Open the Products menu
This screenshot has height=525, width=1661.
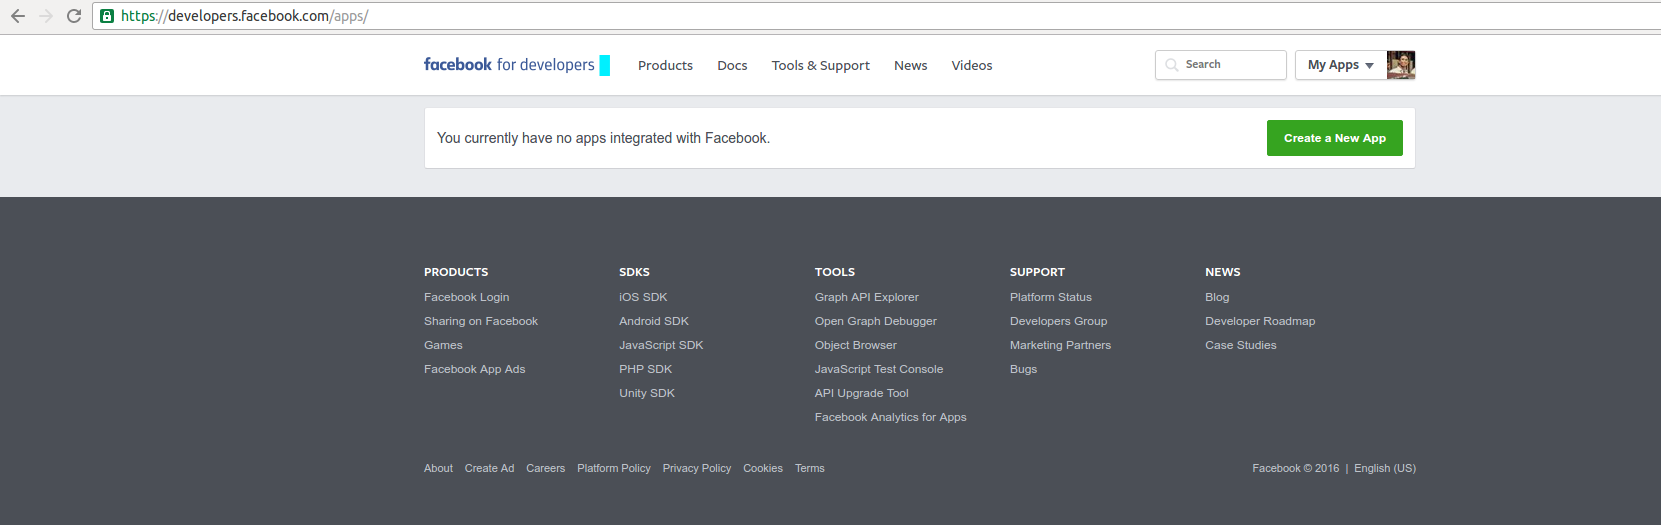point(665,66)
